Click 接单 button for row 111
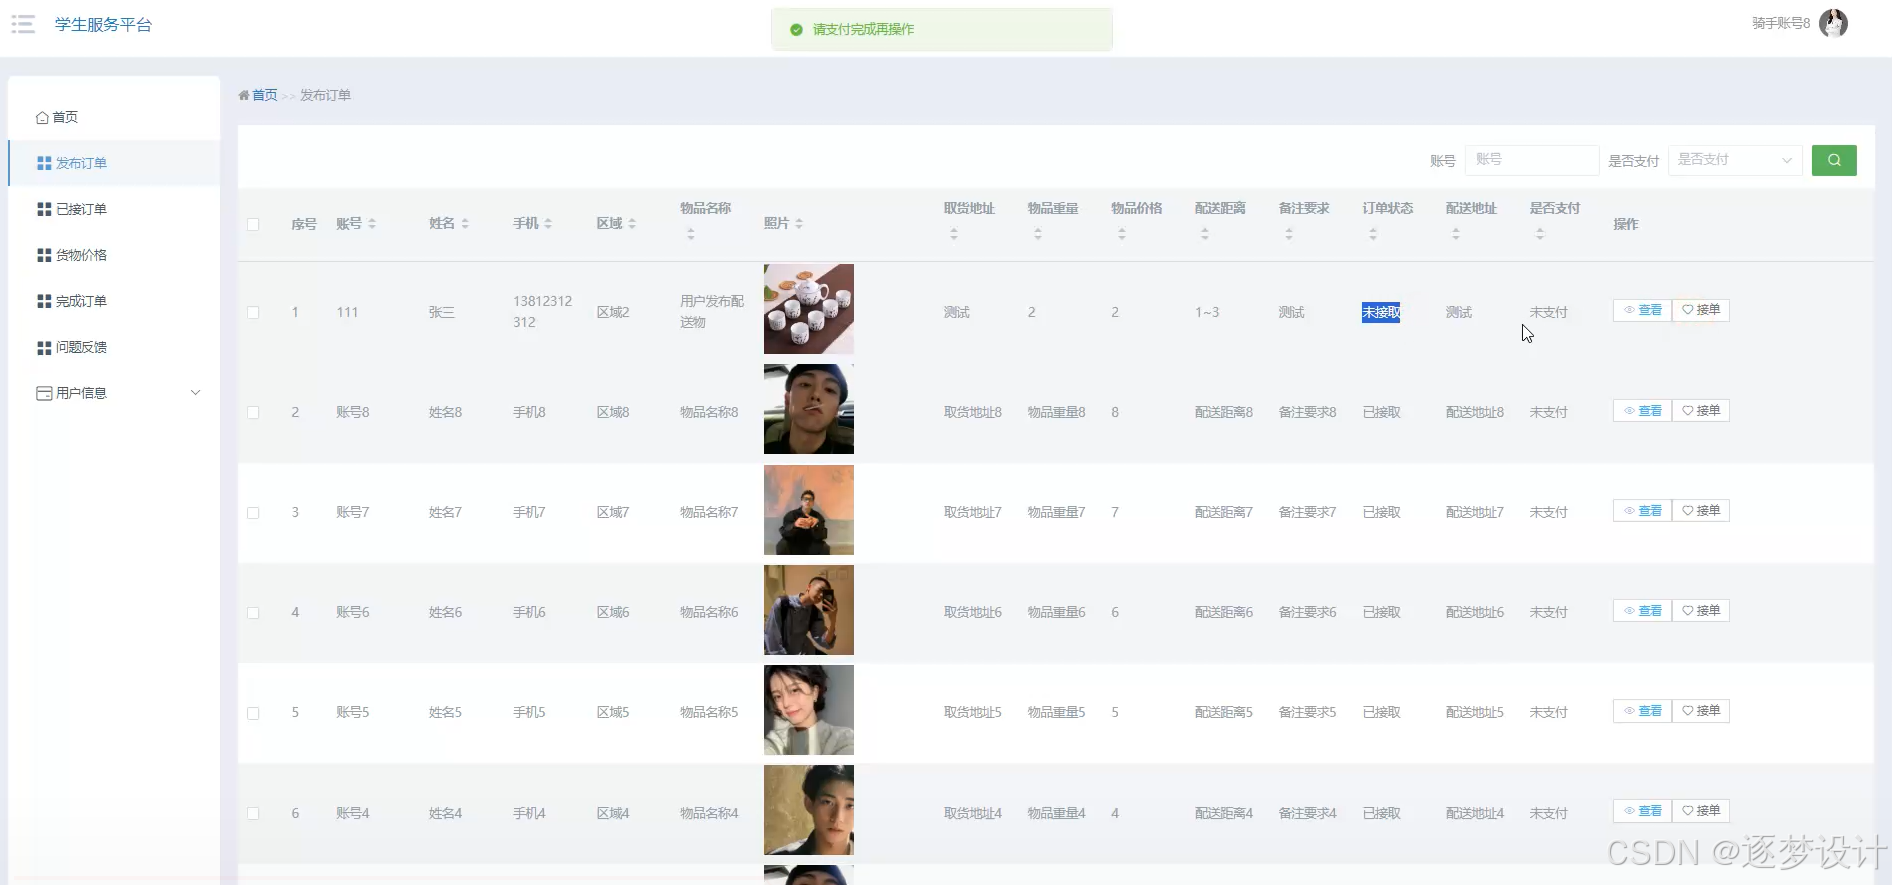Image resolution: width=1892 pixels, height=885 pixels. 1701,310
